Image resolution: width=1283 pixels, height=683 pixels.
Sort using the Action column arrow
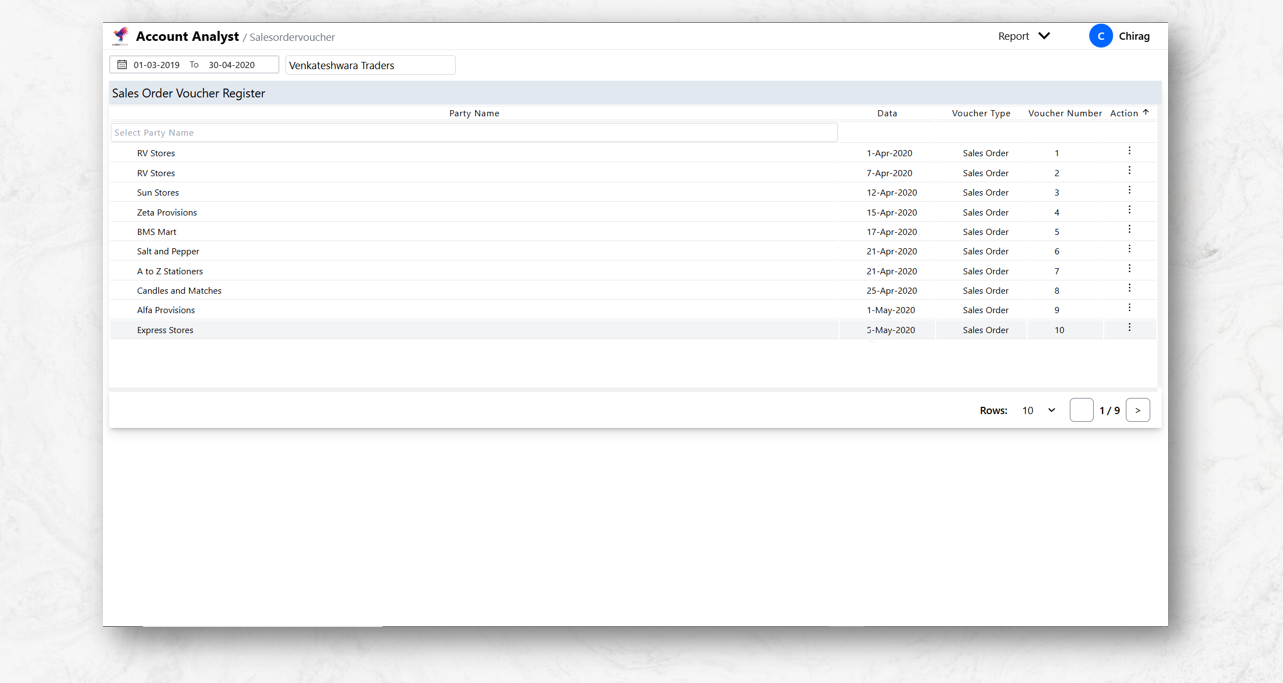click(x=1146, y=113)
